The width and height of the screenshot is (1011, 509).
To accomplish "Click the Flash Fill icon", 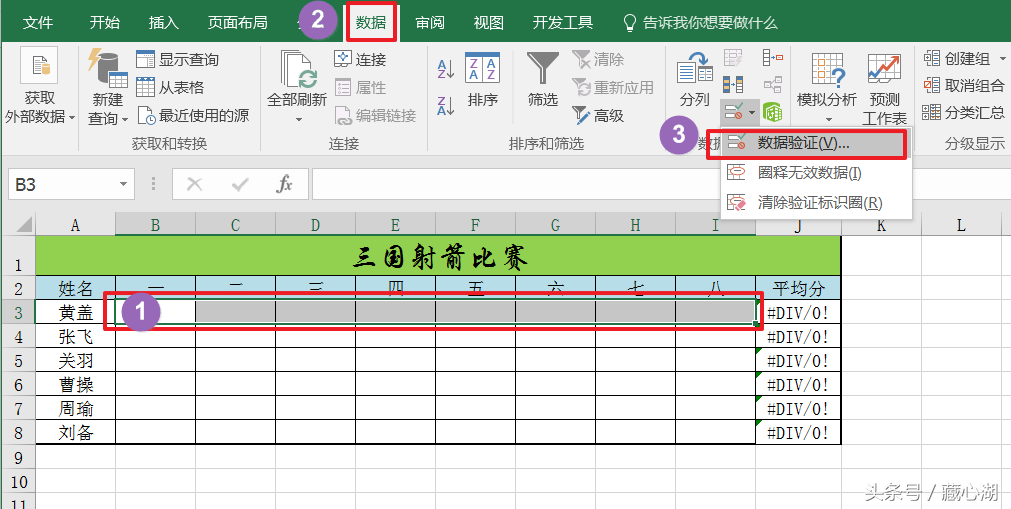I will click(732, 59).
